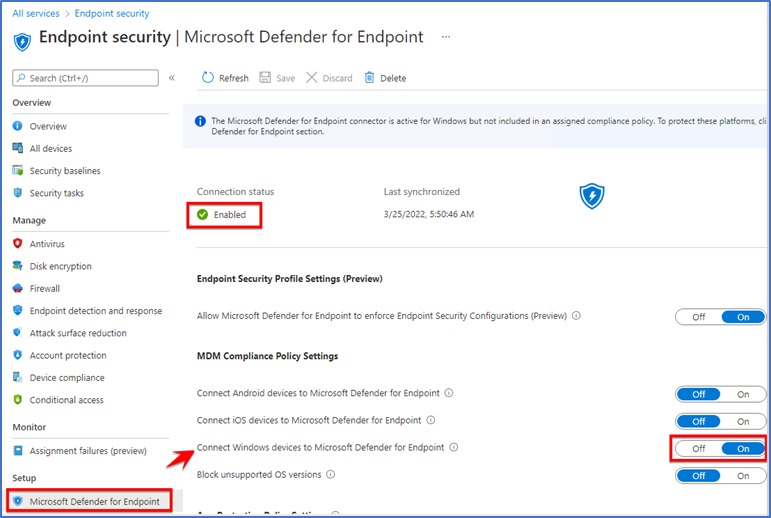
Task: Click info icon next to Connect iOS devices
Action: point(431,420)
